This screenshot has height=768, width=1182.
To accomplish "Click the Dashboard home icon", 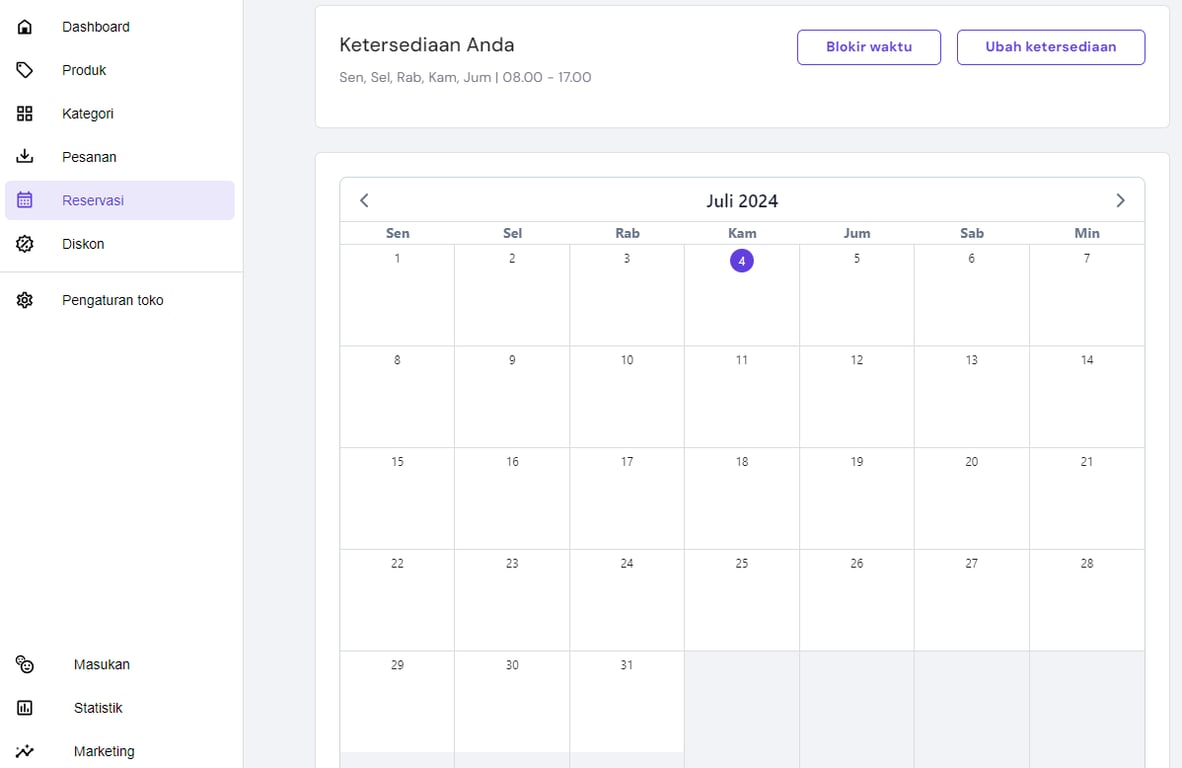I will [25, 27].
